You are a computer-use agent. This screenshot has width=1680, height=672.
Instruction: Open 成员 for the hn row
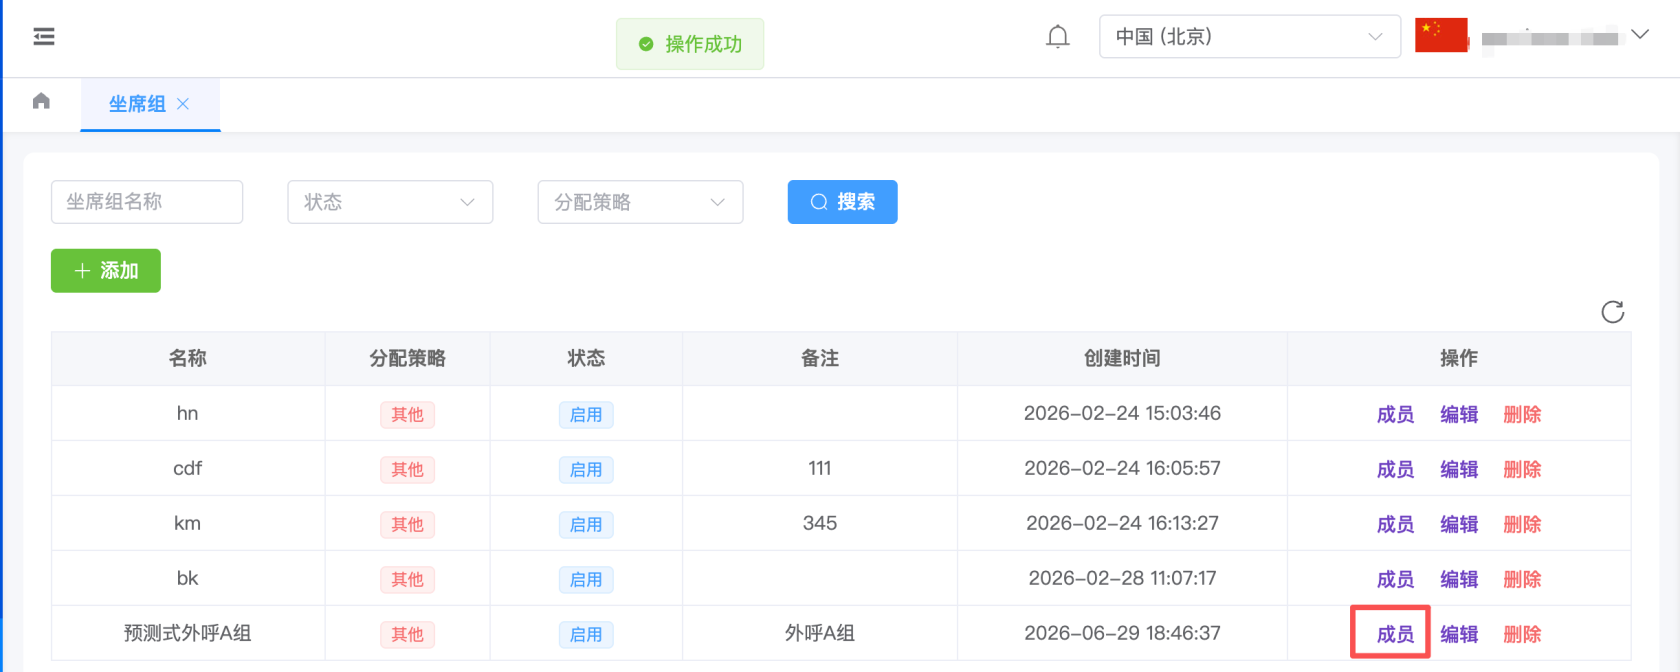pos(1395,415)
